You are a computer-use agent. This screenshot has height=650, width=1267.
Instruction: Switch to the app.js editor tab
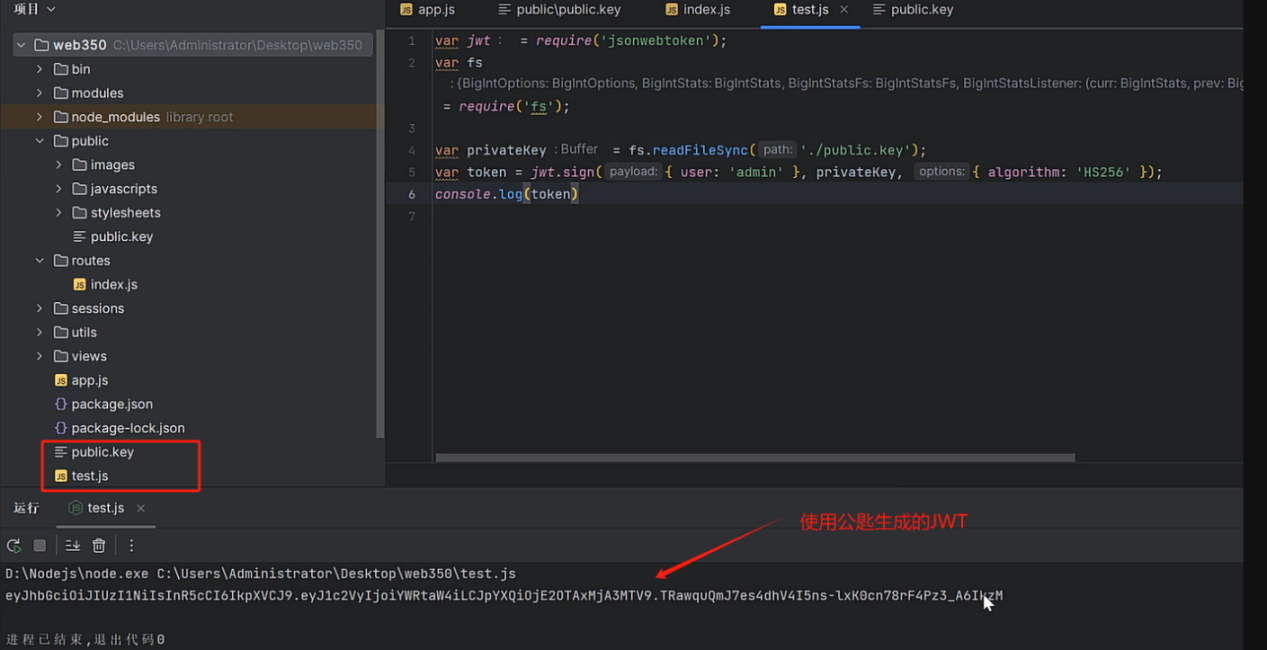pos(428,9)
